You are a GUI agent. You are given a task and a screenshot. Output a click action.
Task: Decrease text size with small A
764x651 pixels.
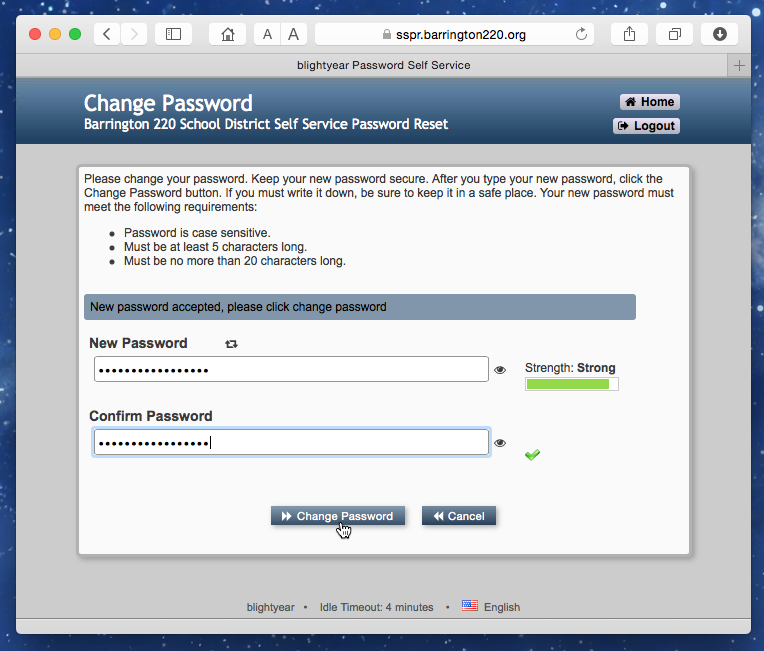coord(267,34)
